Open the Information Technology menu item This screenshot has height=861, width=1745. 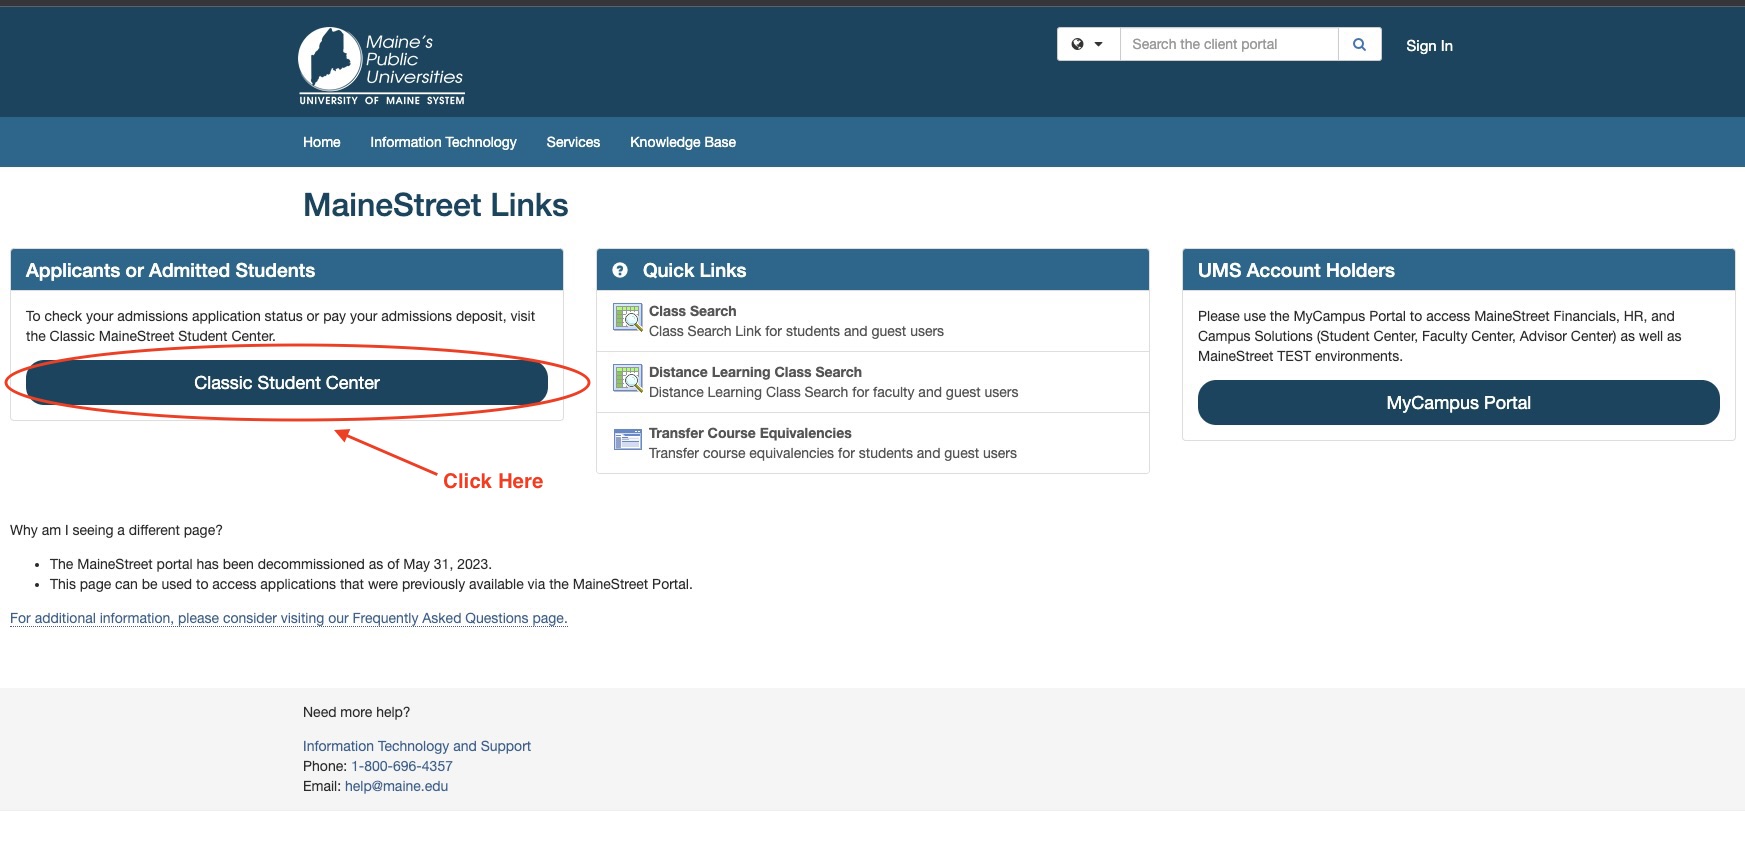[443, 142]
